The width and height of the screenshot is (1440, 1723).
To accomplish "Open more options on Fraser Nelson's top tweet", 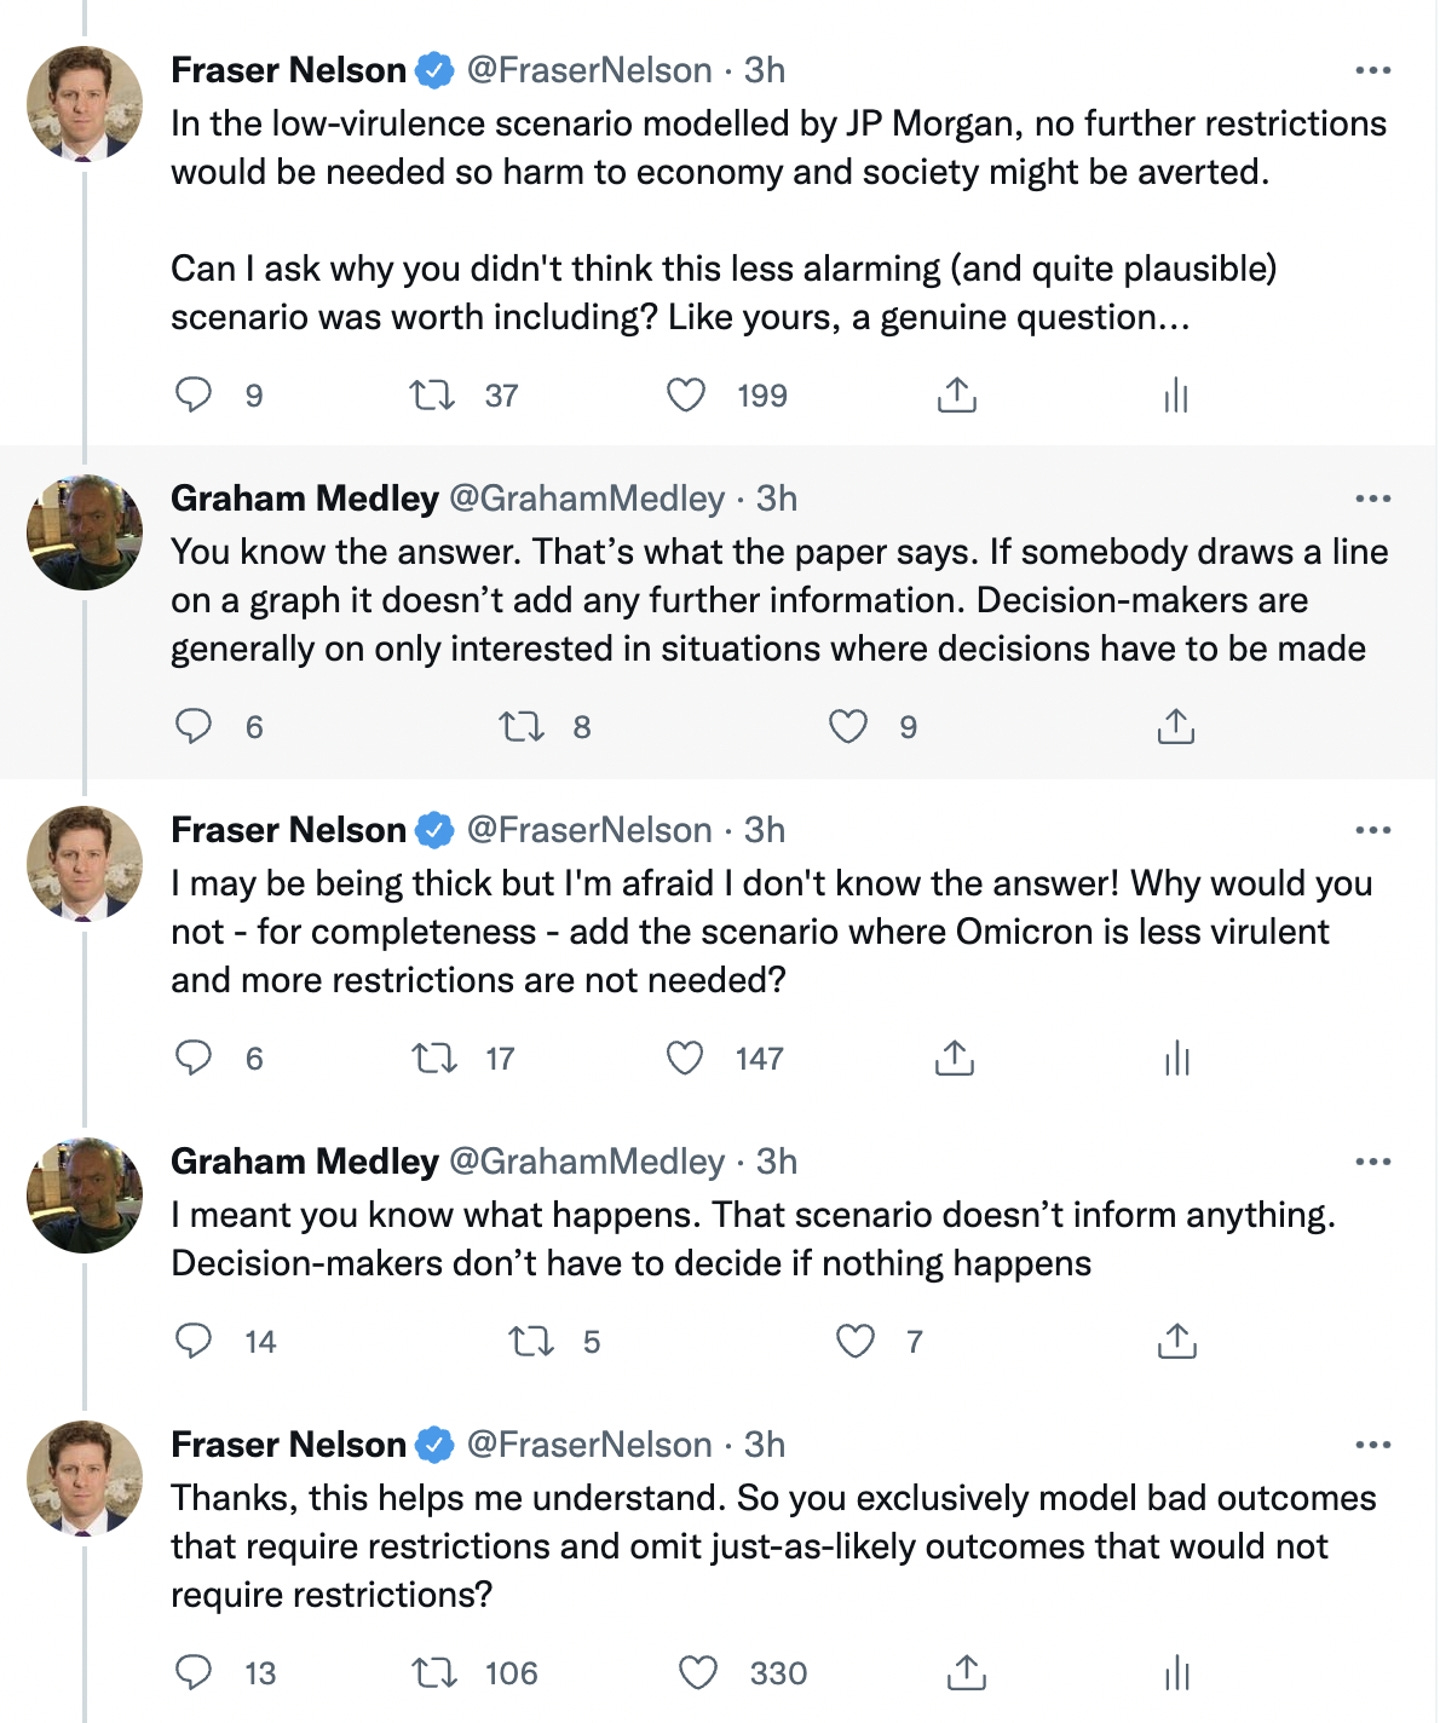I will [1374, 68].
